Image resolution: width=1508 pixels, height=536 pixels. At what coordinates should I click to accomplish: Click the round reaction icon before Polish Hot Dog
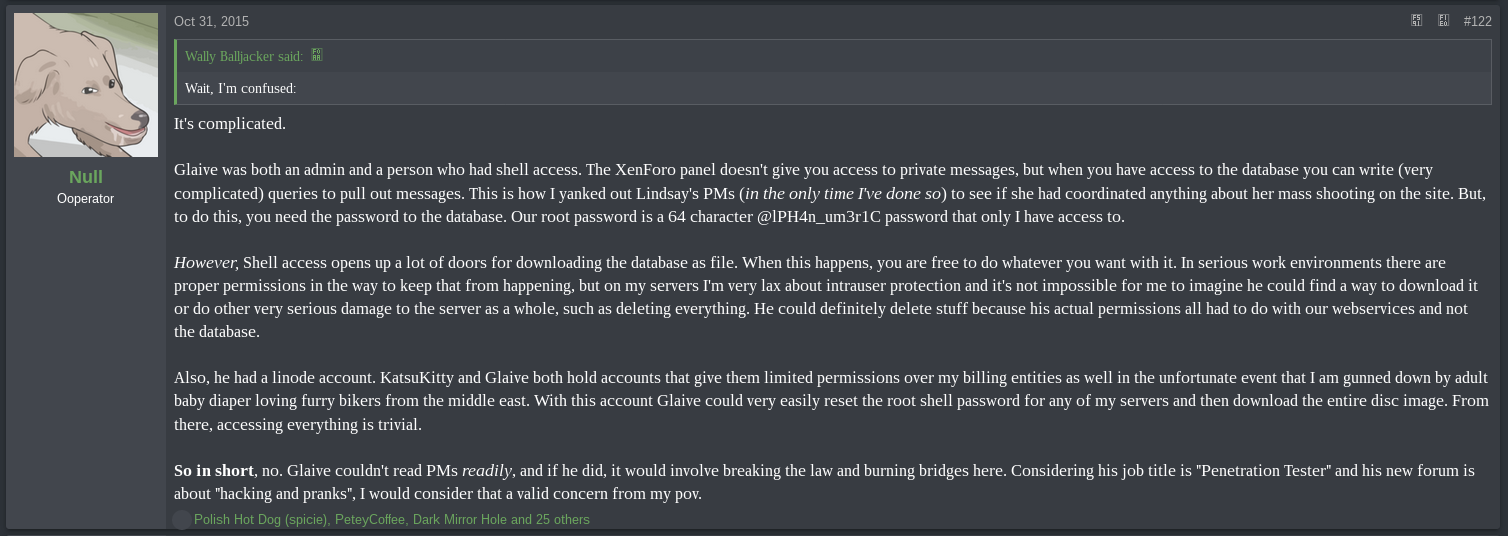pyautogui.click(x=181, y=519)
